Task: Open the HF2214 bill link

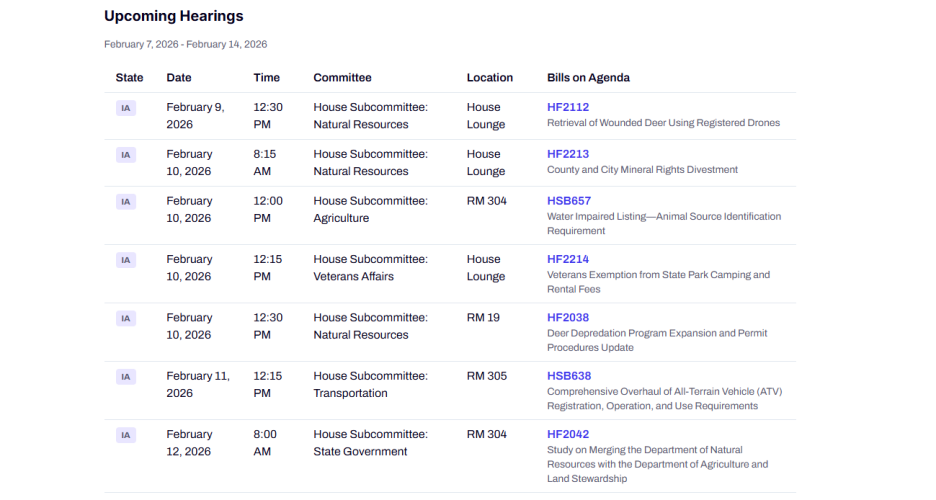Action: click(x=567, y=259)
